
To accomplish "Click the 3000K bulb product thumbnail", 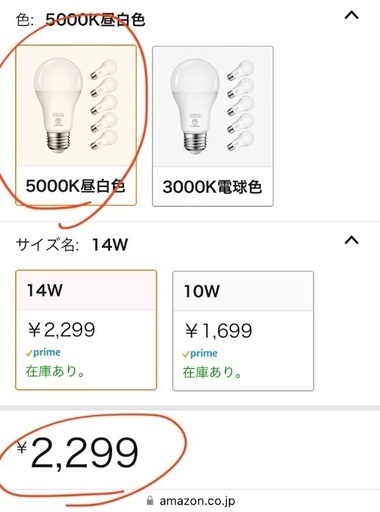I will click(x=213, y=106).
